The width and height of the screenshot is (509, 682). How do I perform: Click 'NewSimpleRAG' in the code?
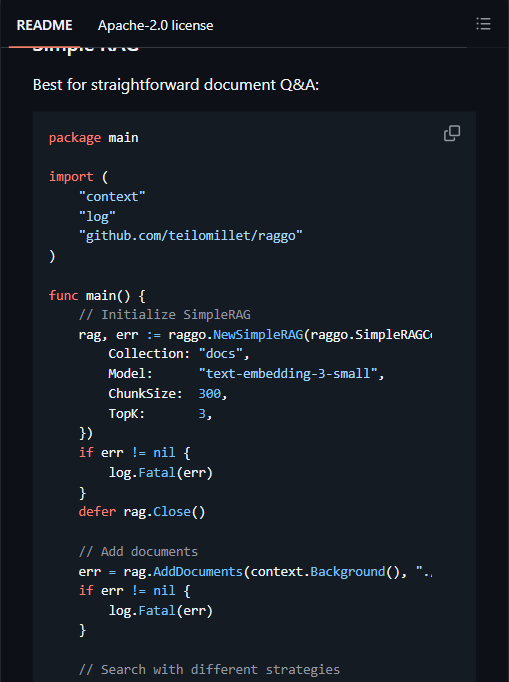(258, 334)
